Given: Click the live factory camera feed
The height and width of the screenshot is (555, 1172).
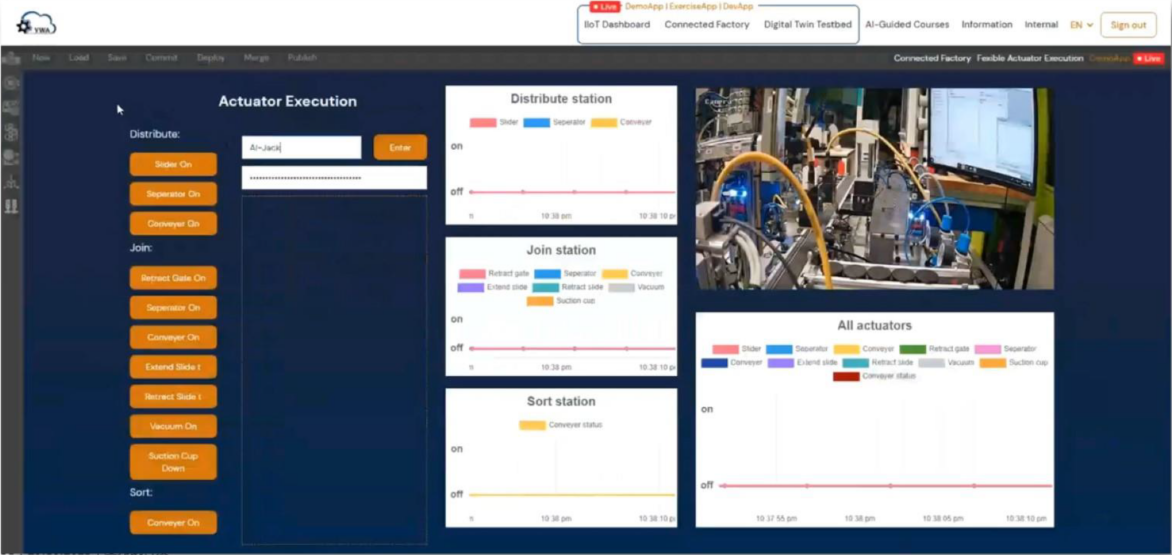Looking at the screenshot, I should pyautogui.click(x=874, y=189).
